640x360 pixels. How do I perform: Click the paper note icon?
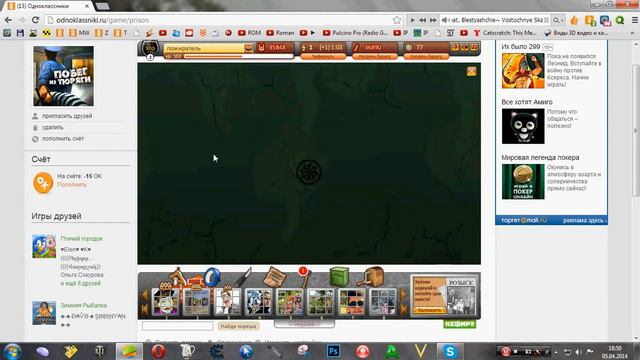coord(274,277)
